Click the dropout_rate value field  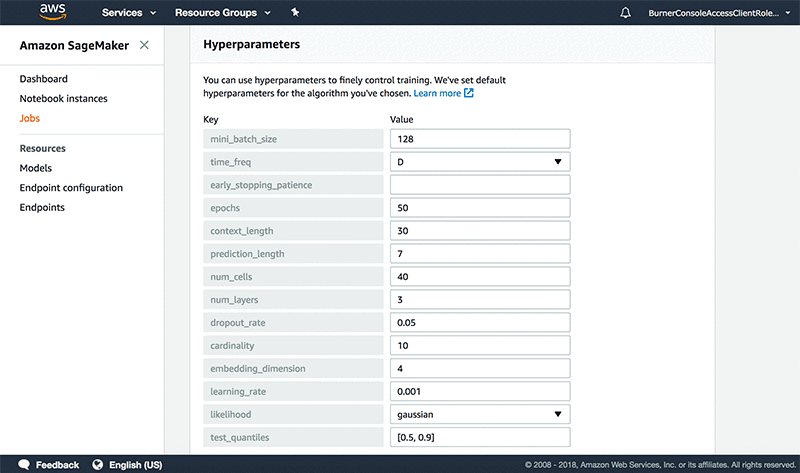click(480, 322)
